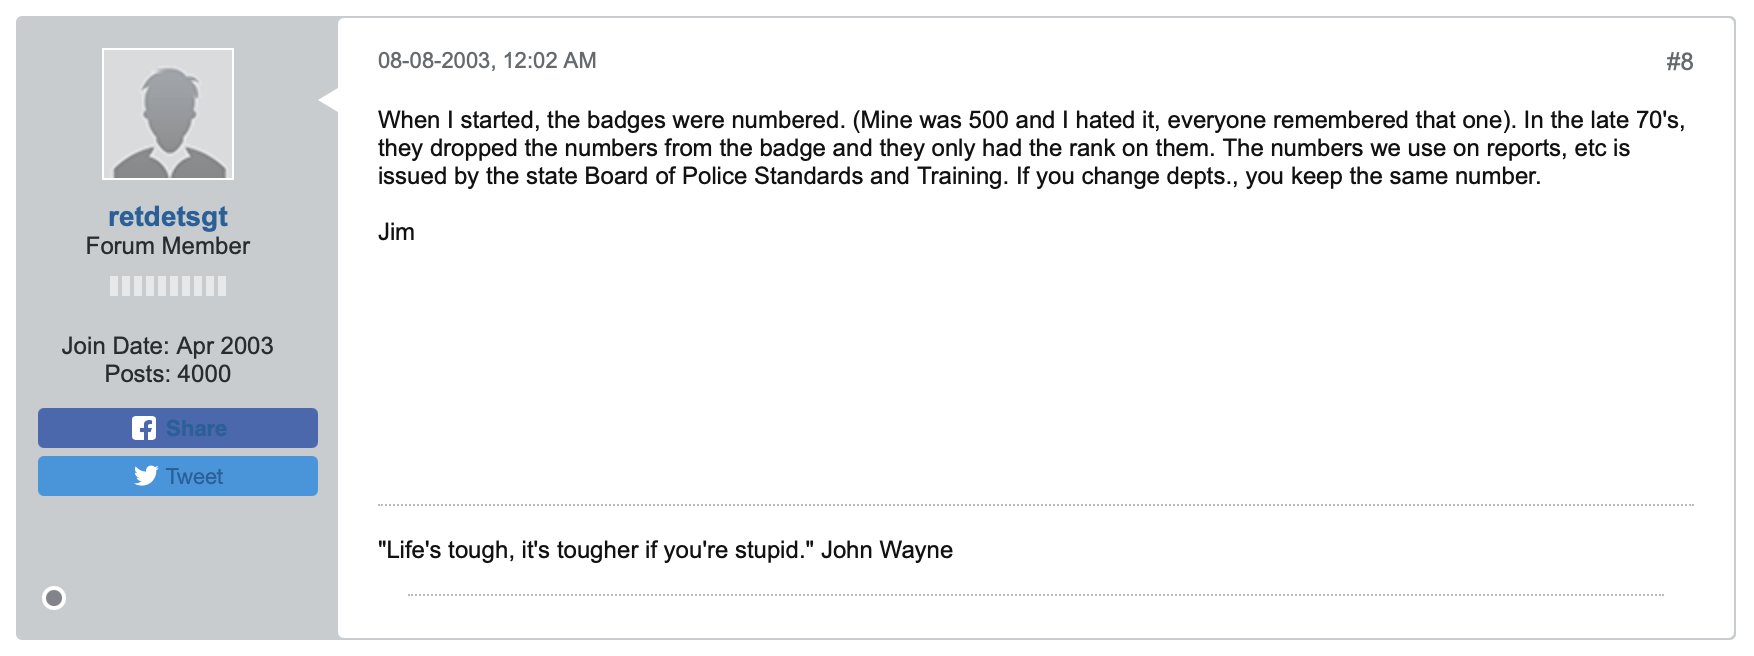Screen dimensions: 1754x656
Task: Click the Forum Member user title
Action: pyautogui.click(x=168, y=246)
